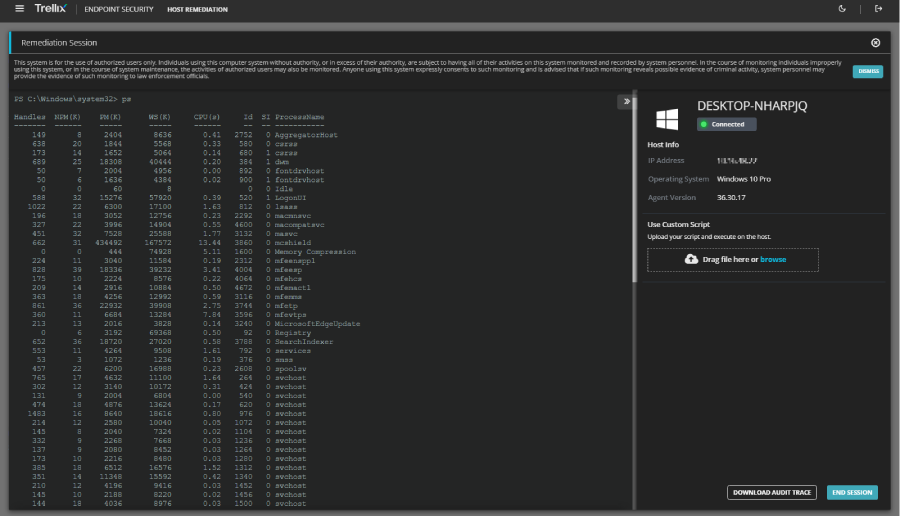900x516 pixels.
Task: Click the Idle process name
Action: (284, 189)
